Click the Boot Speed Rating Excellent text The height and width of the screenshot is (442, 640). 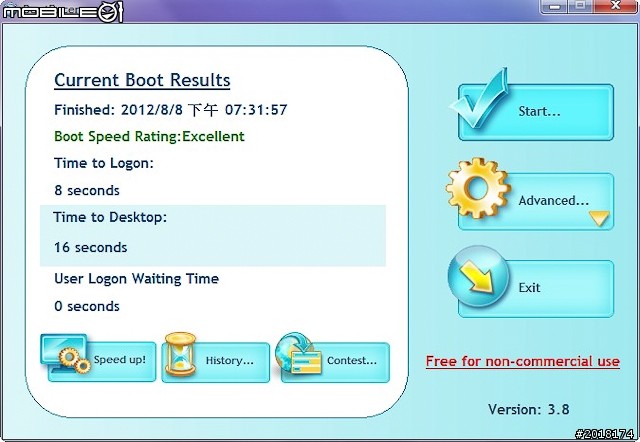pyautogui.click(x=149, y=136)
